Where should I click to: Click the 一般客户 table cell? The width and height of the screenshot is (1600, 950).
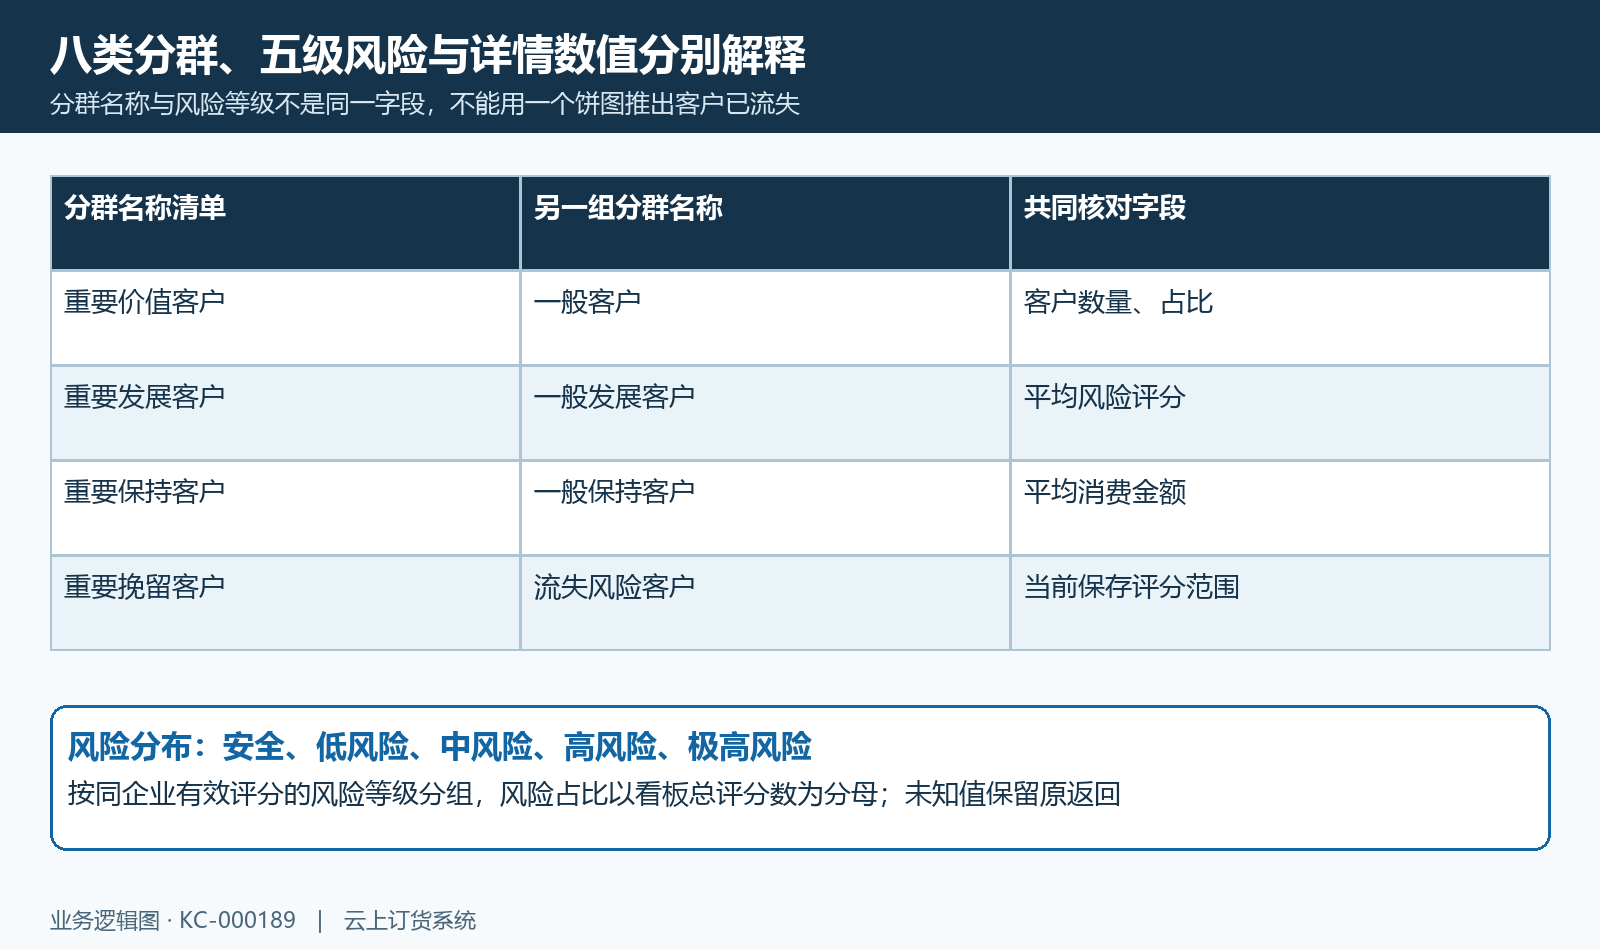[765, 318]
